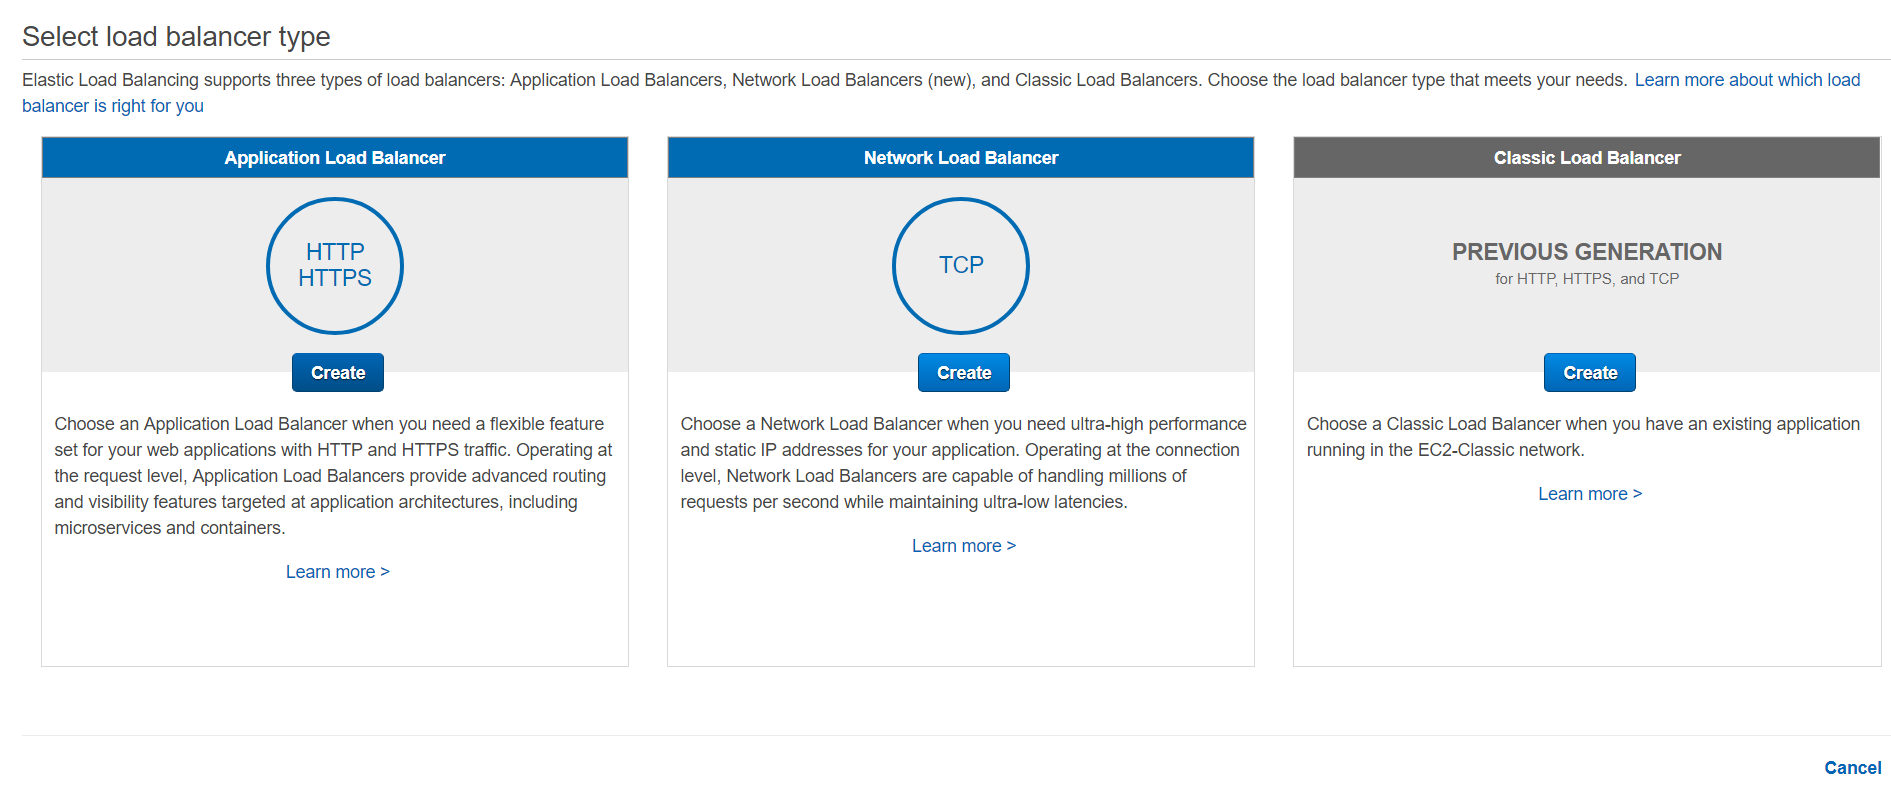Click the HTTP HTTPS circle icon
The height and width of the screenshot is (797, 1891).
pyautogui.click(x=335, y=266)
